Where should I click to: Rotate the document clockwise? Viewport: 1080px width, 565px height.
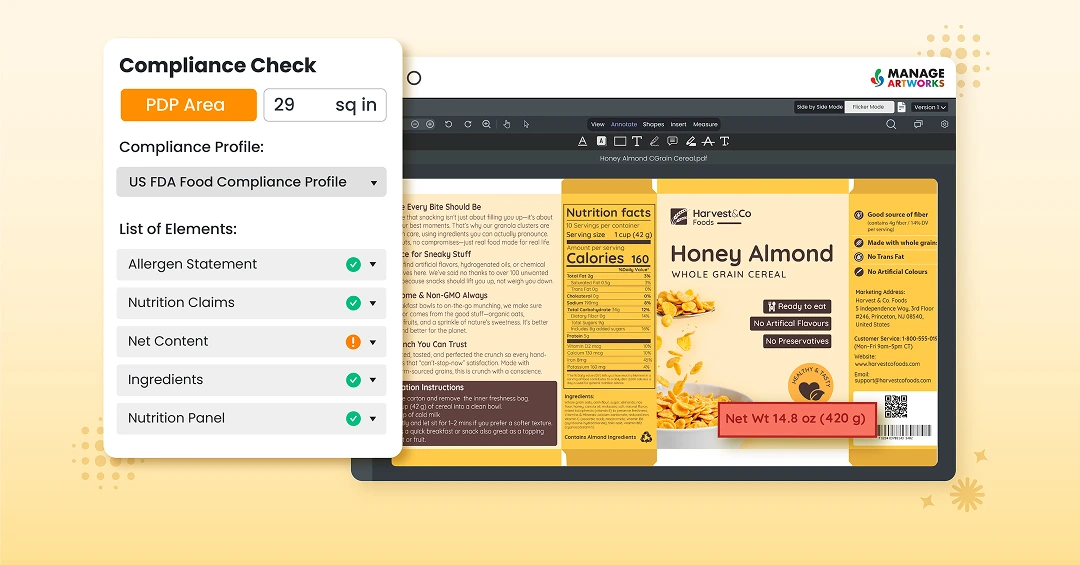click(468, 125)
